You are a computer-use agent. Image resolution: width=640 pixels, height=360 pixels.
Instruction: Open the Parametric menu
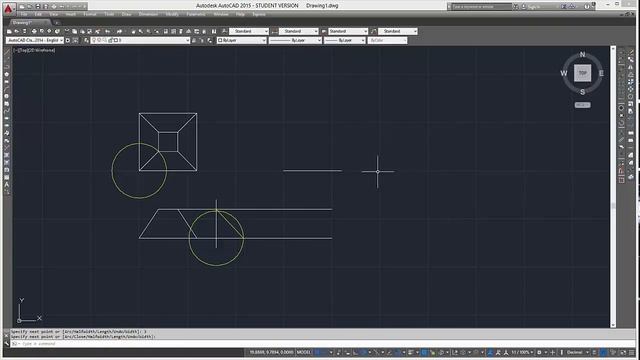(x=196, y=14)
